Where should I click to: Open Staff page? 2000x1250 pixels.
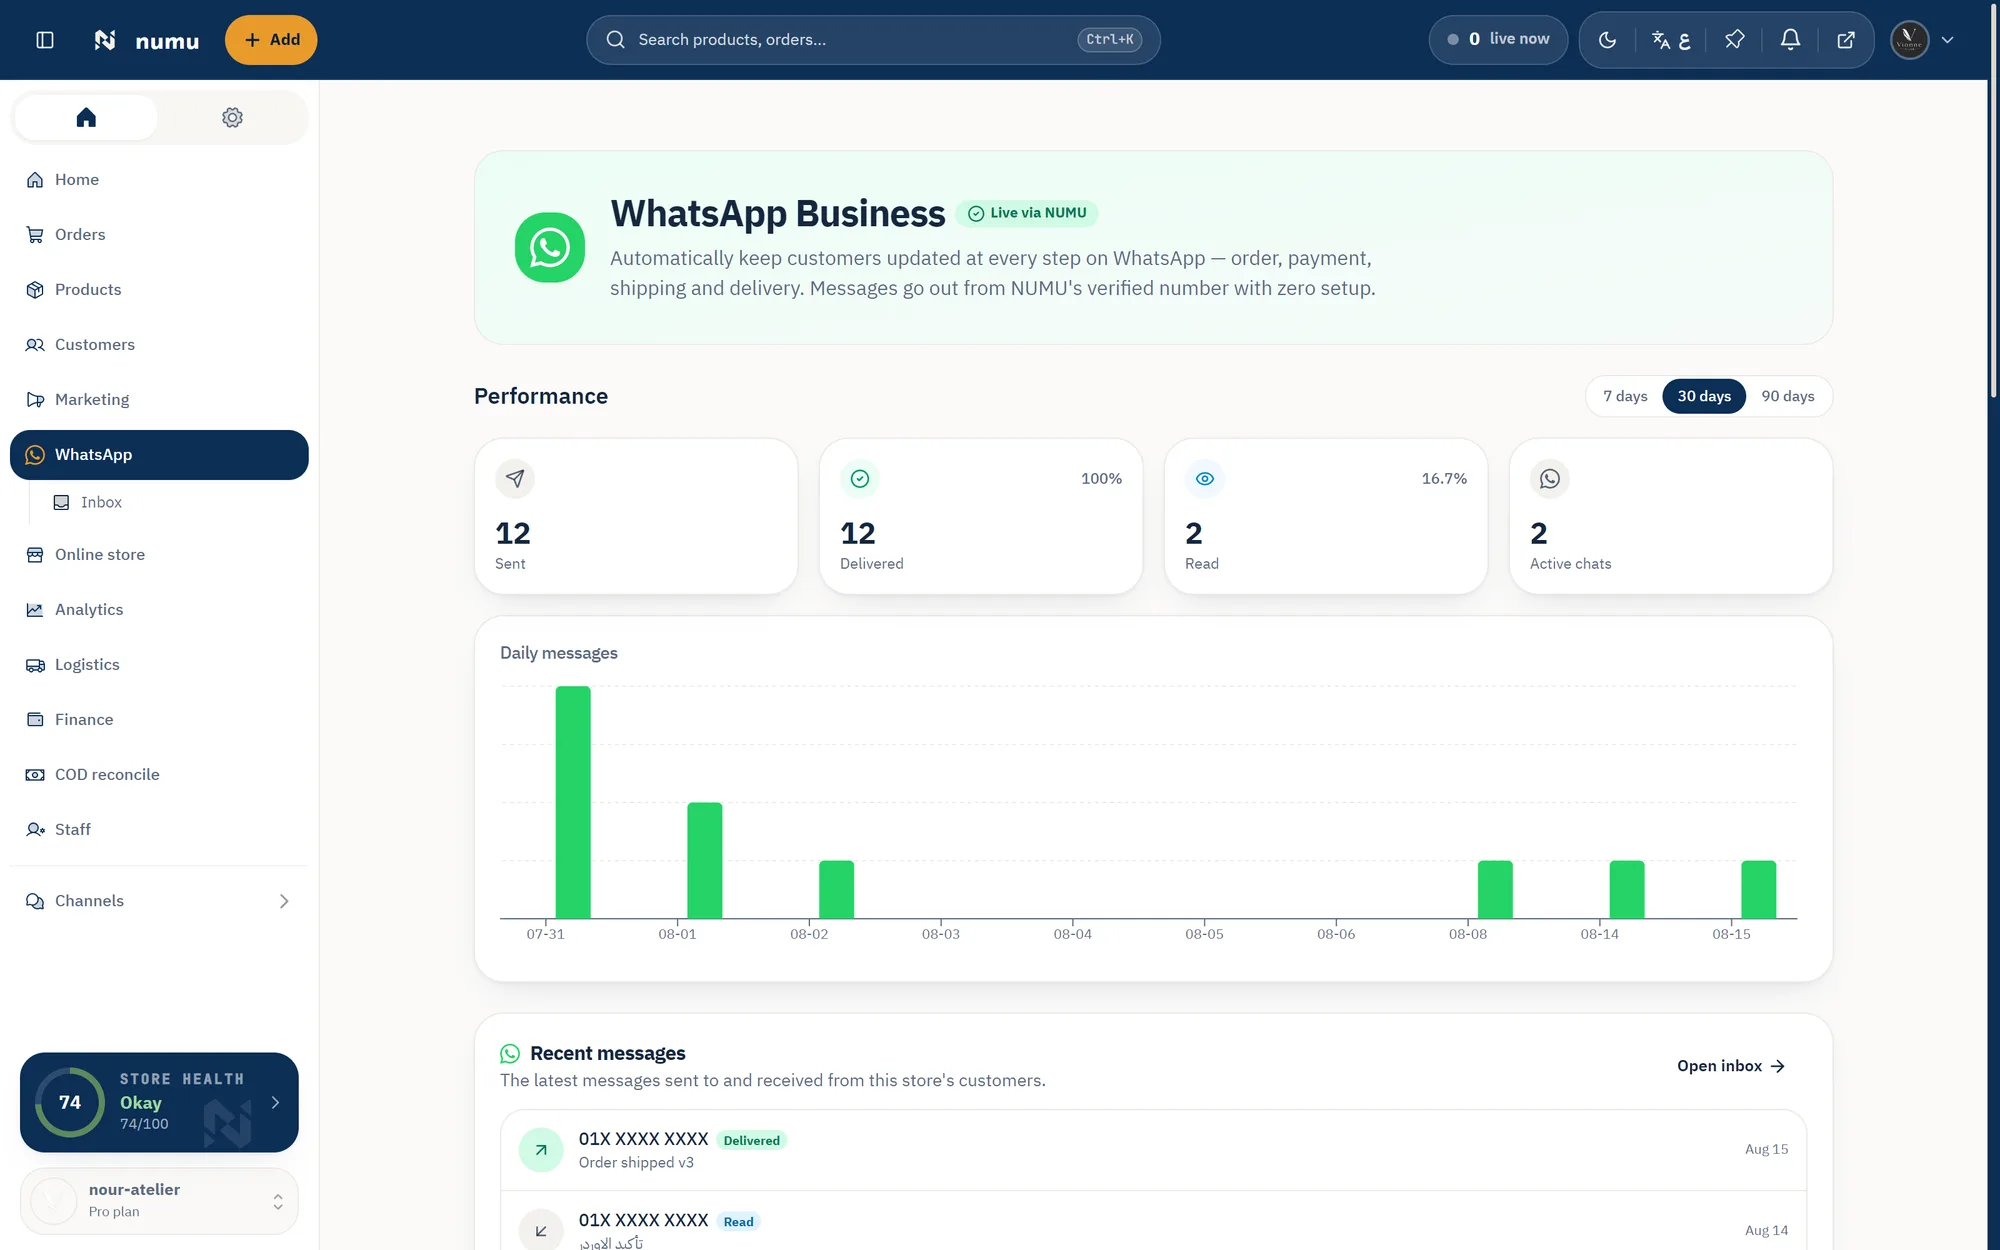pyautogui.click(x=159, y=830)
